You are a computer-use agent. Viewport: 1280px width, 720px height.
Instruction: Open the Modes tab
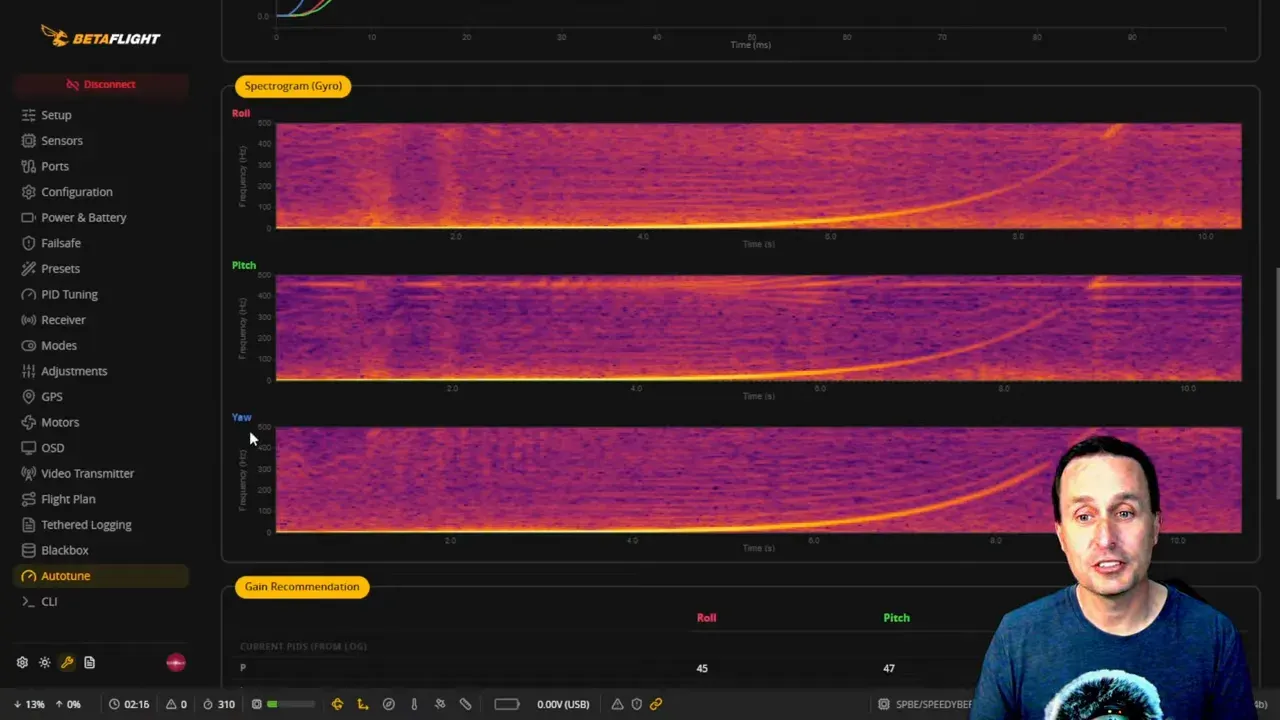point(100,345)
